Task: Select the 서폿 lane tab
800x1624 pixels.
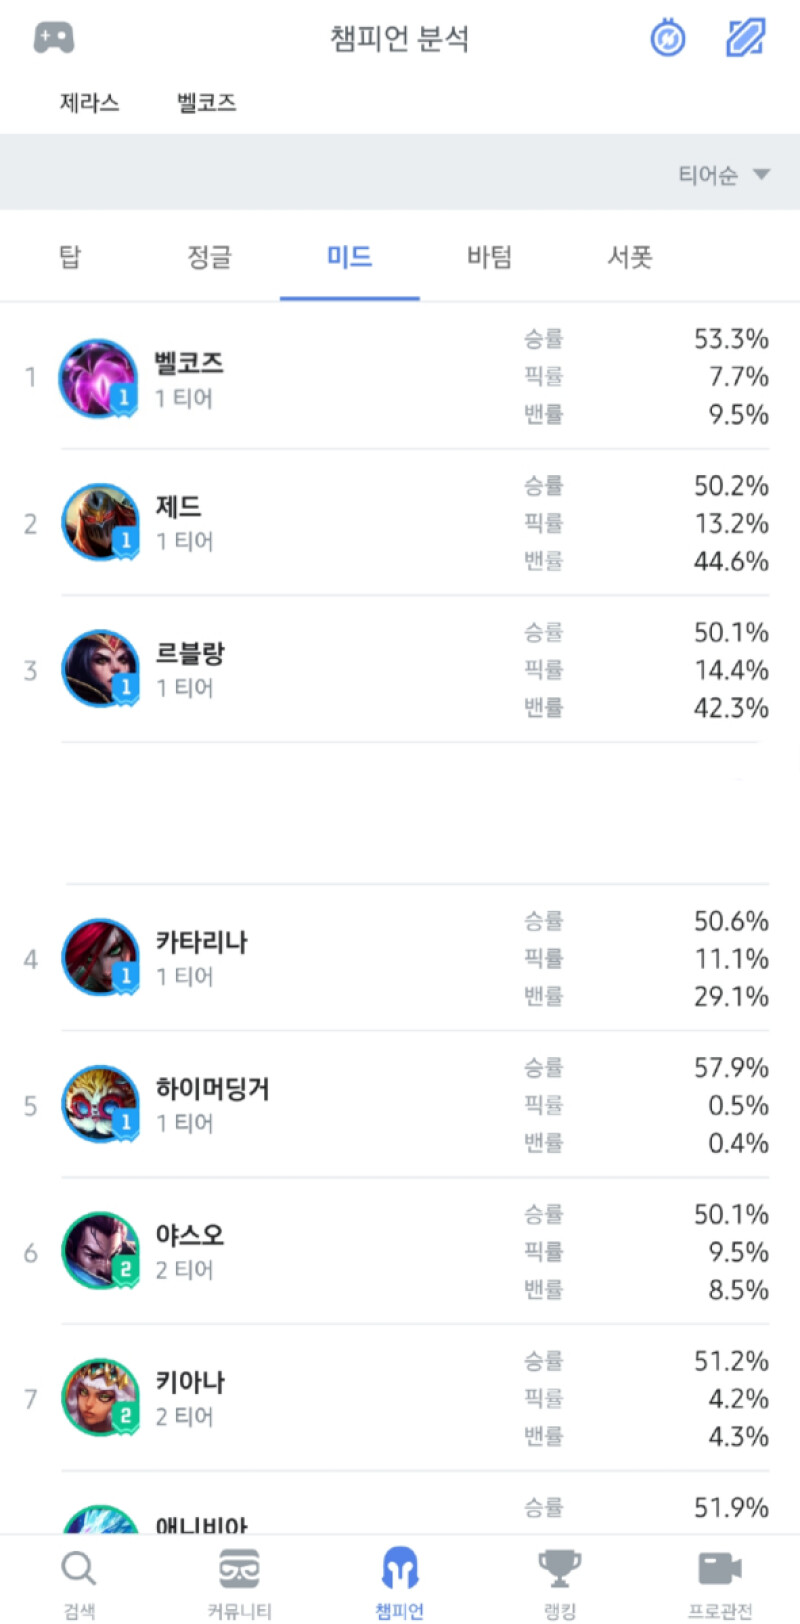Action: point(630,257)
